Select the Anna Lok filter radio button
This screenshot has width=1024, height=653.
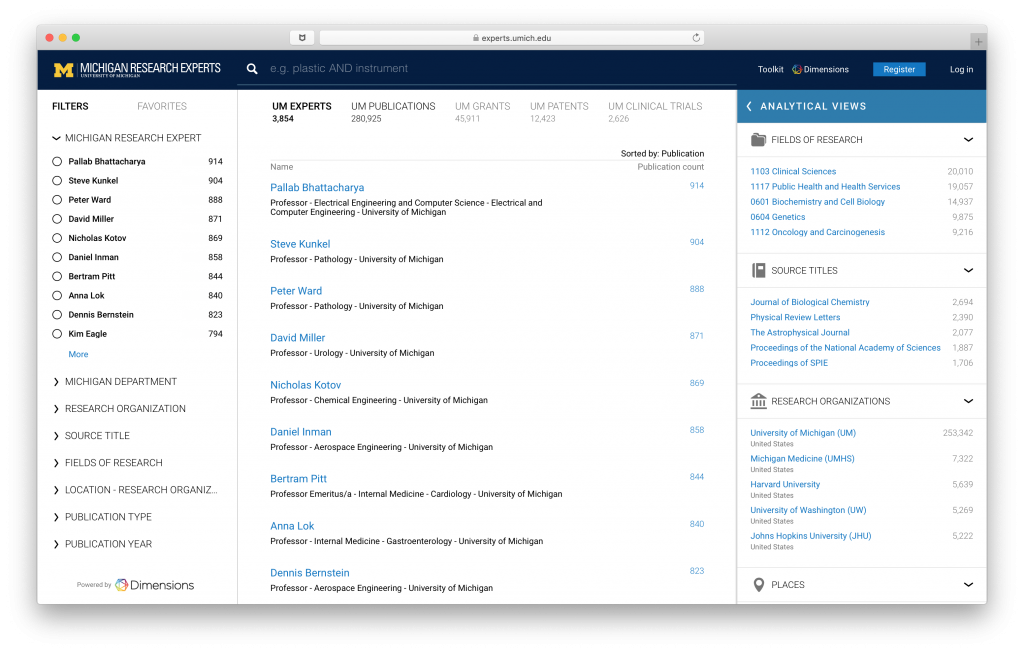pyautogui.click(x=57, y=296)
